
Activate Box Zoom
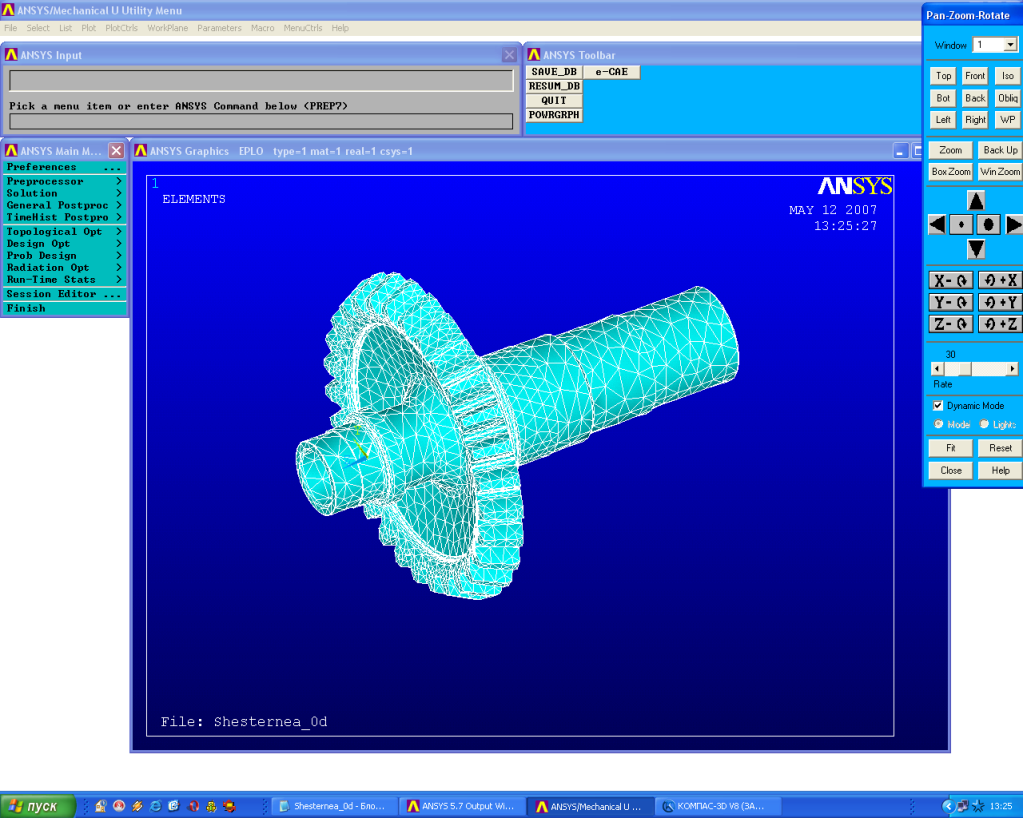(951, 172)
